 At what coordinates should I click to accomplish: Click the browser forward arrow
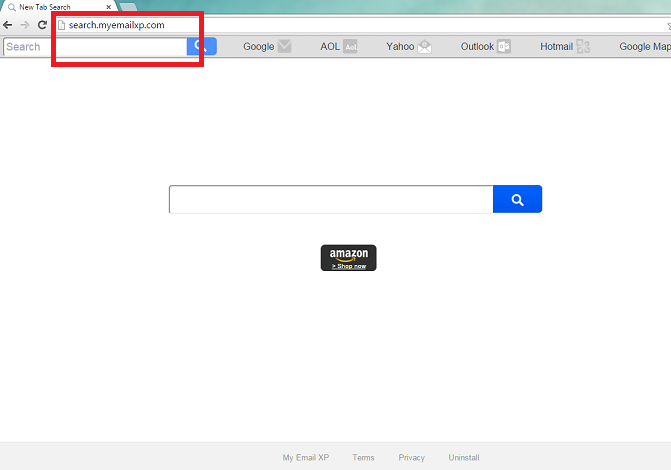[25, 24]
